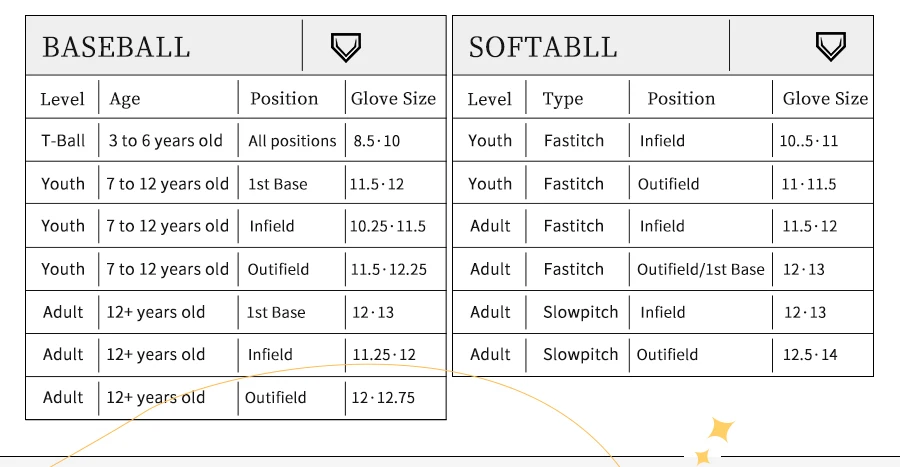Click the smaller gold sparkle star at the bottom
This screenshot has height=467, width=900.
pos(703,458)
